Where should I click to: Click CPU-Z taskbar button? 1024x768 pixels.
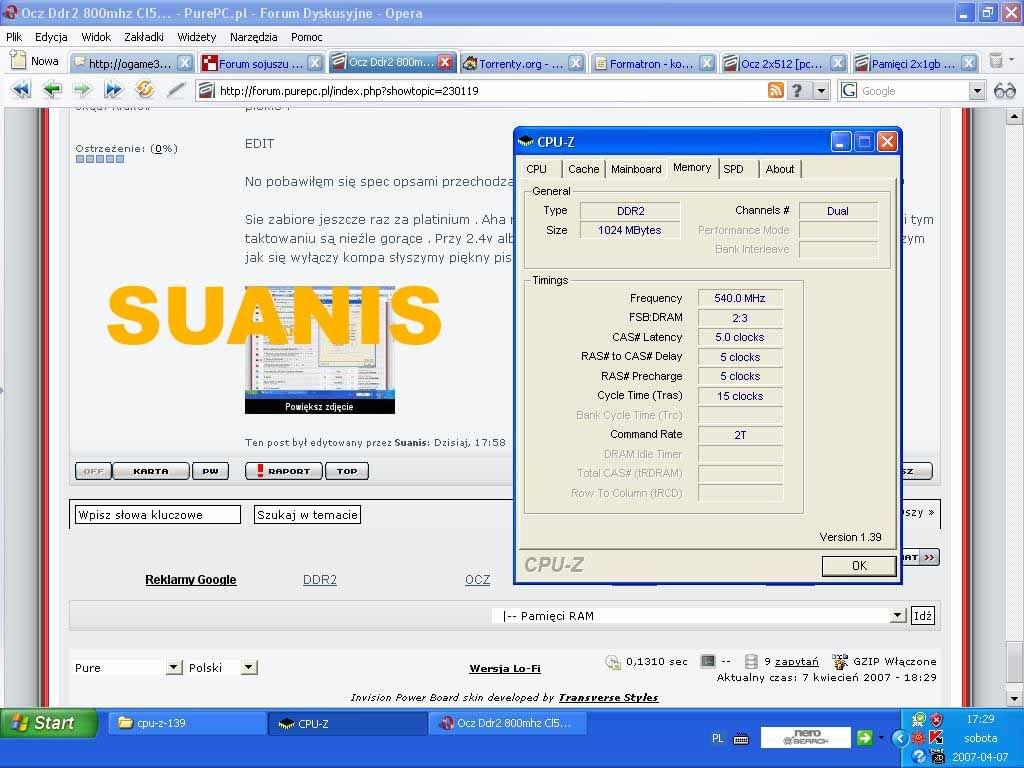click(348, 723)
